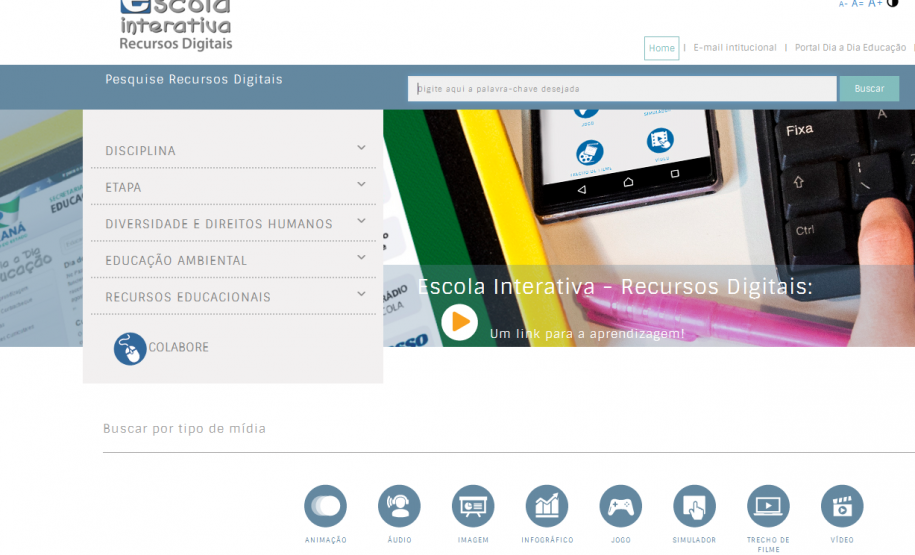
Task: Open the Animação media type icon
Action: tap(326, 505)
